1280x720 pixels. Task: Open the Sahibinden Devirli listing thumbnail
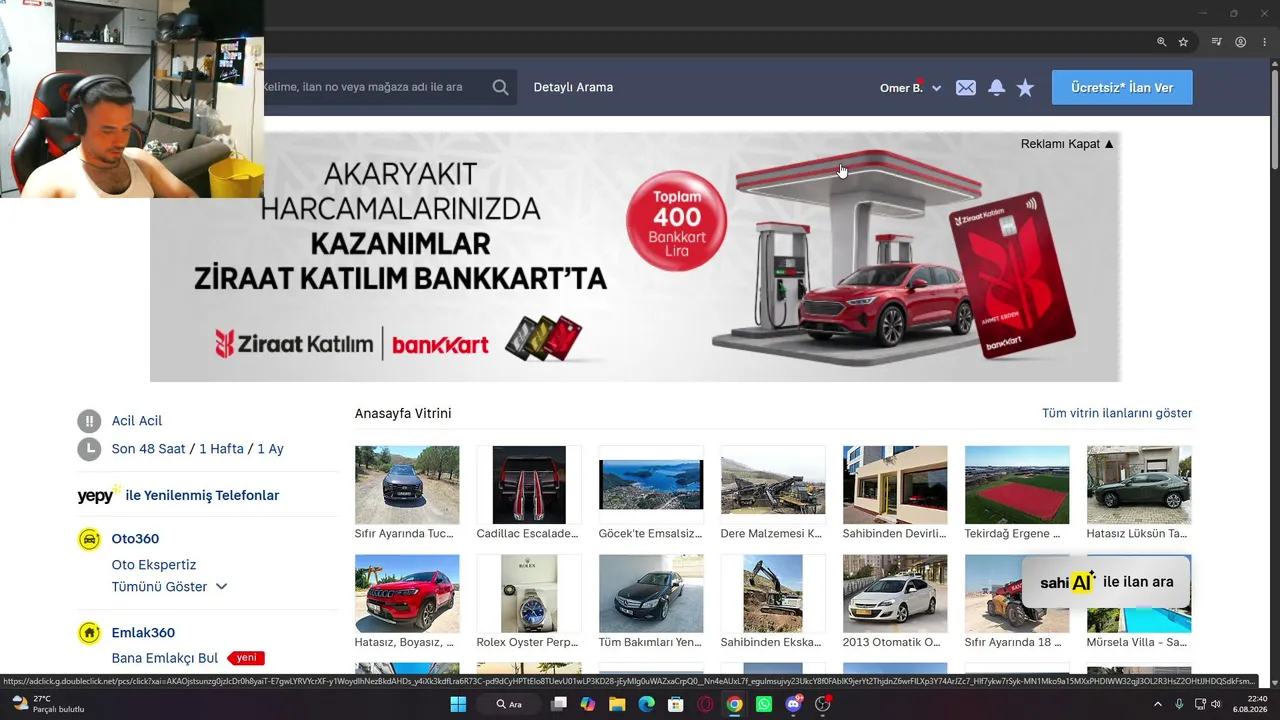[x=895, y=485]
